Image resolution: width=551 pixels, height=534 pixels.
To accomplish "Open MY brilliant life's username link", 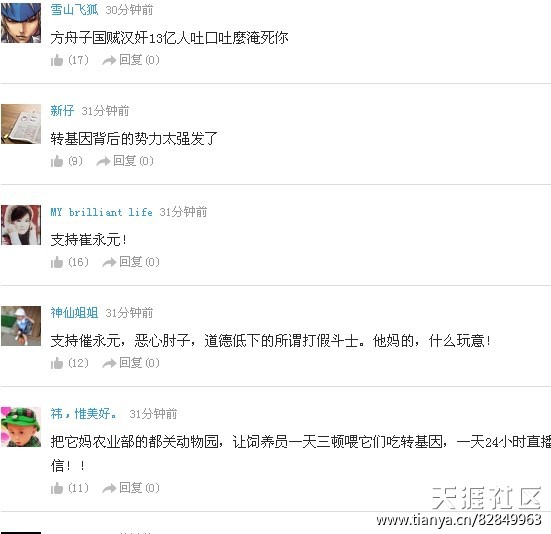I will pyautogui.click(x=102, y=212).
